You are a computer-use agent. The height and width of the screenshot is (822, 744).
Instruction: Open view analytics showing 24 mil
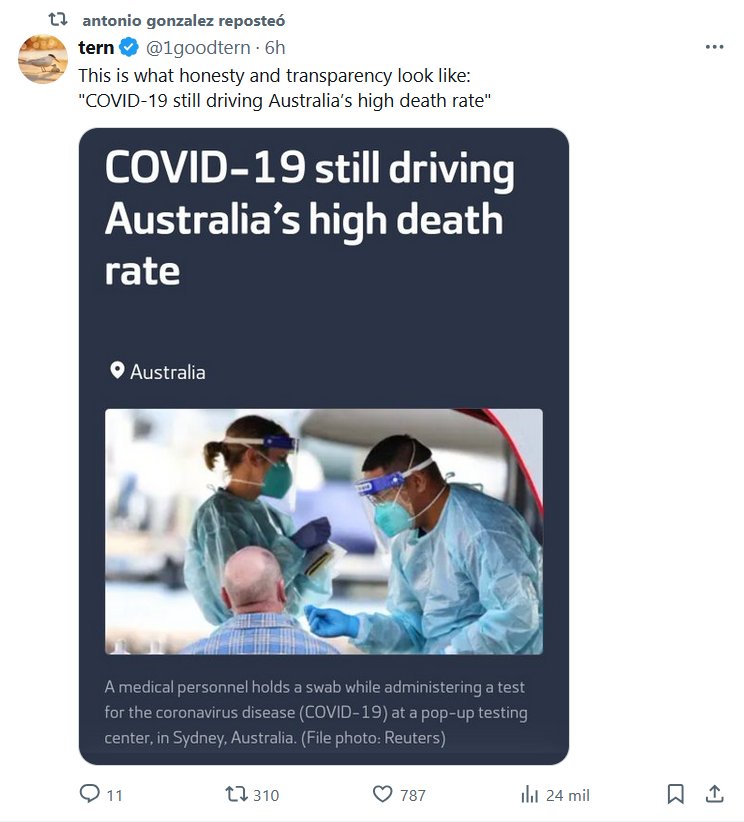coord(530,795)
